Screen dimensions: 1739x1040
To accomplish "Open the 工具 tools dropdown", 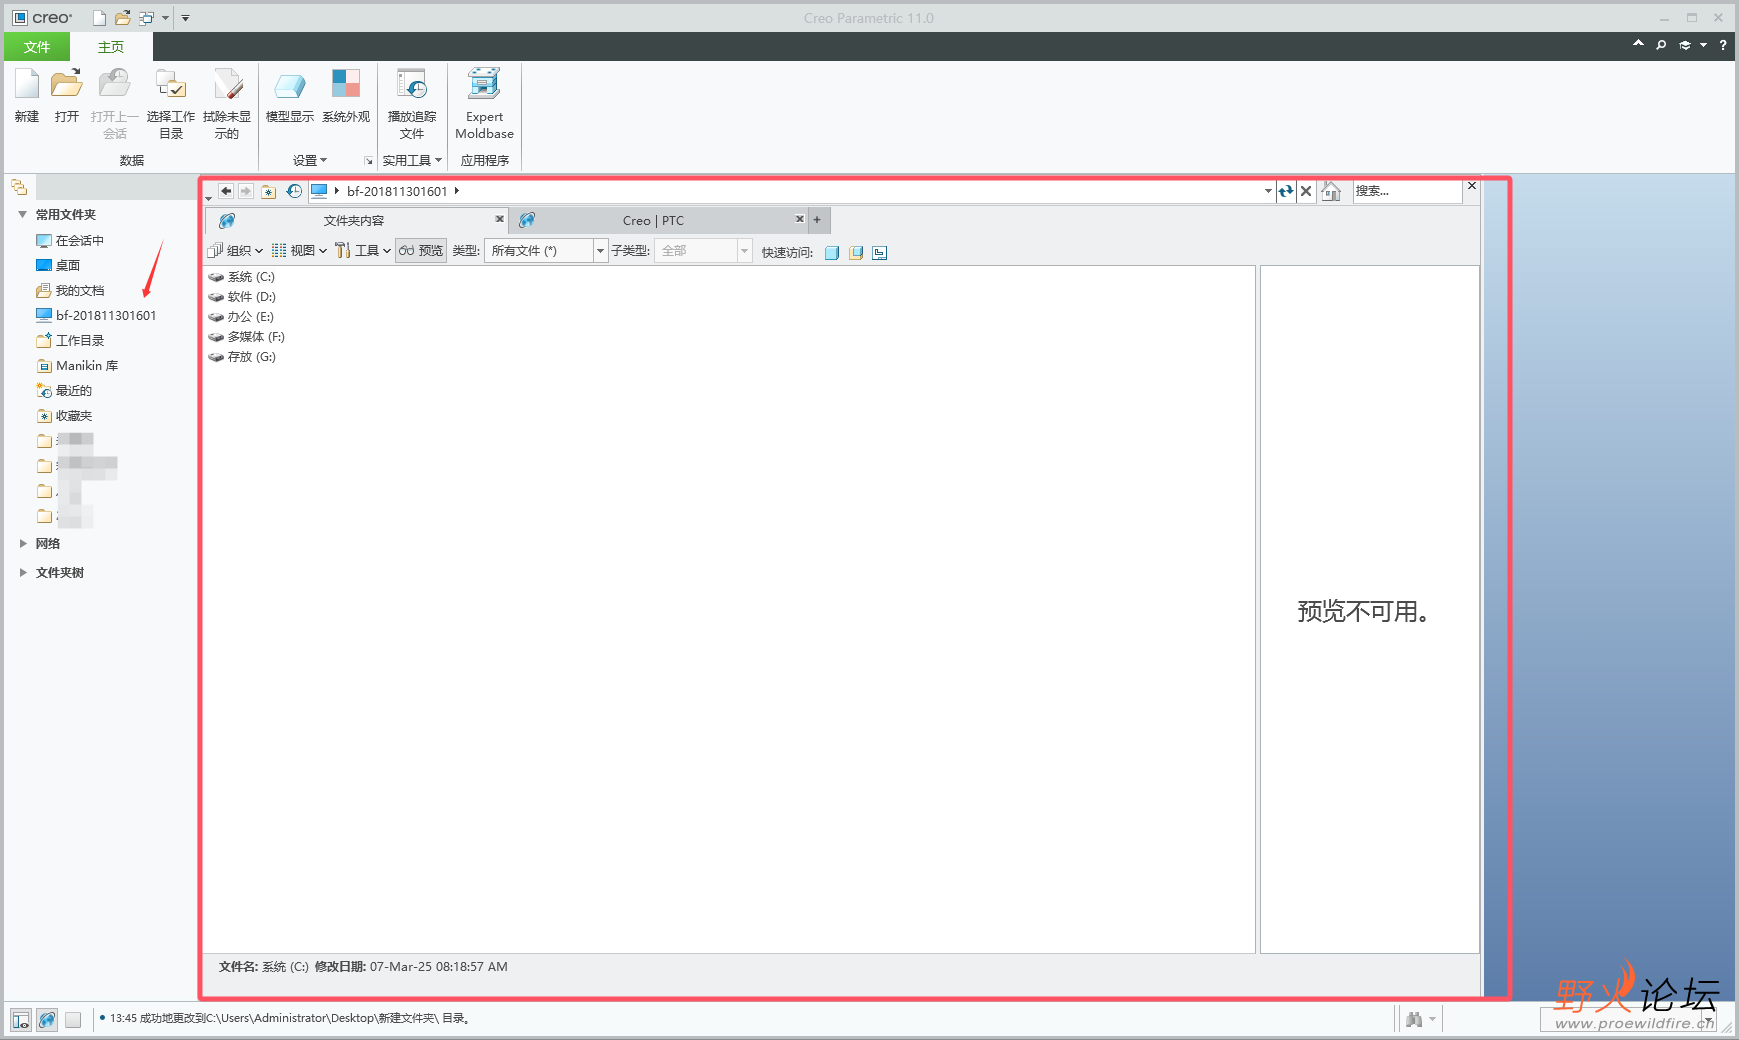I will pyautogui.click(x=363, y=251).
